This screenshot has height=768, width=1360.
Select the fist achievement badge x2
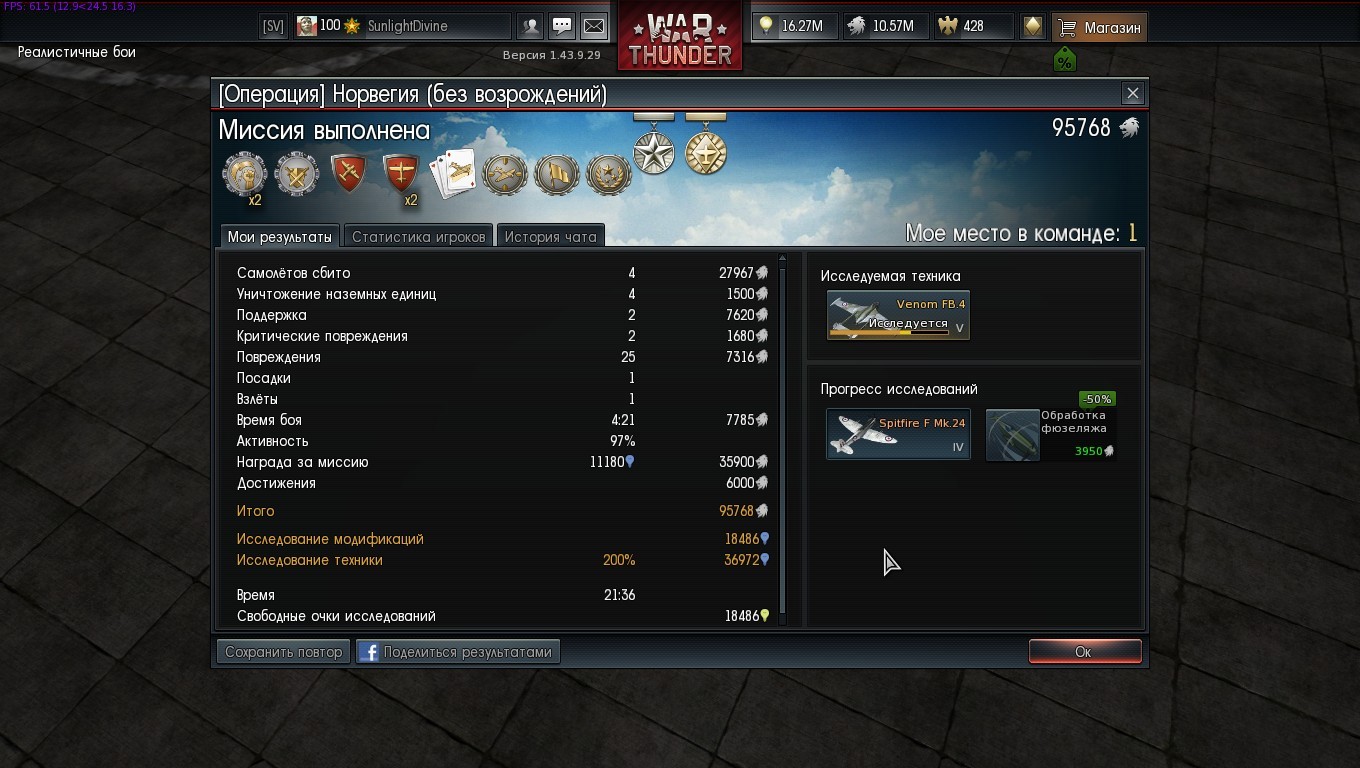pyautogui.click(x=244, y=176)
